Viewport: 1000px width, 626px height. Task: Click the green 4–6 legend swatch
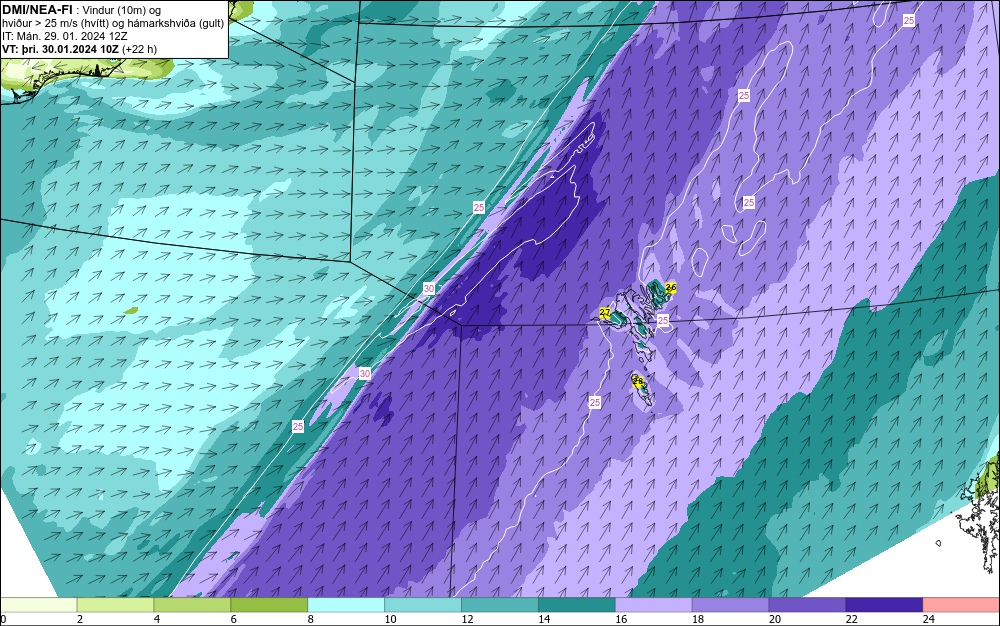[x=192, y=605]
